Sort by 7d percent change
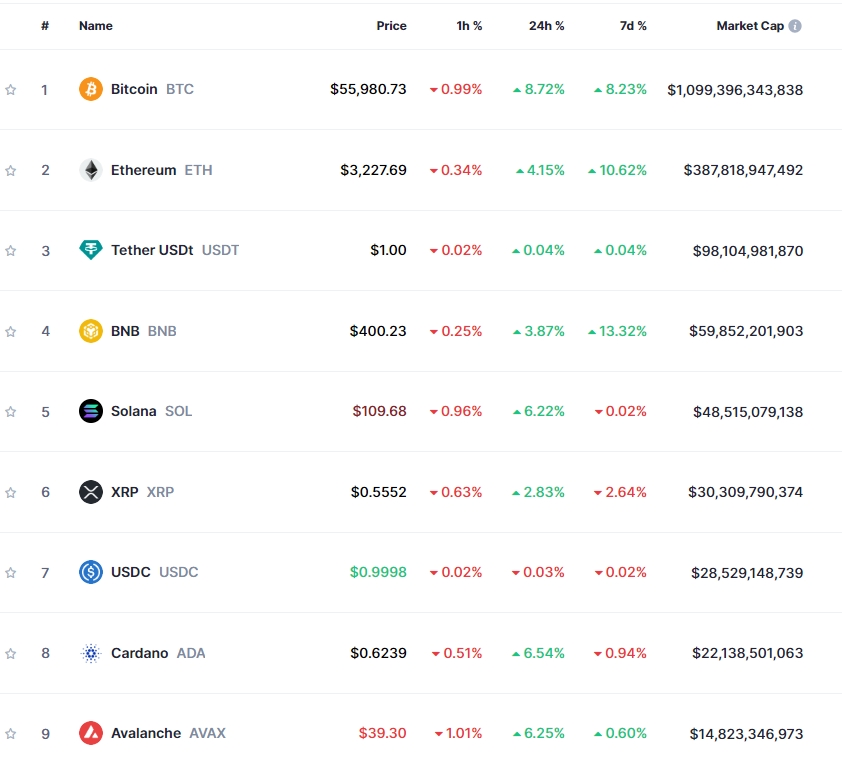Viewport: 842px width, 769px height. [x=632, y=26]
